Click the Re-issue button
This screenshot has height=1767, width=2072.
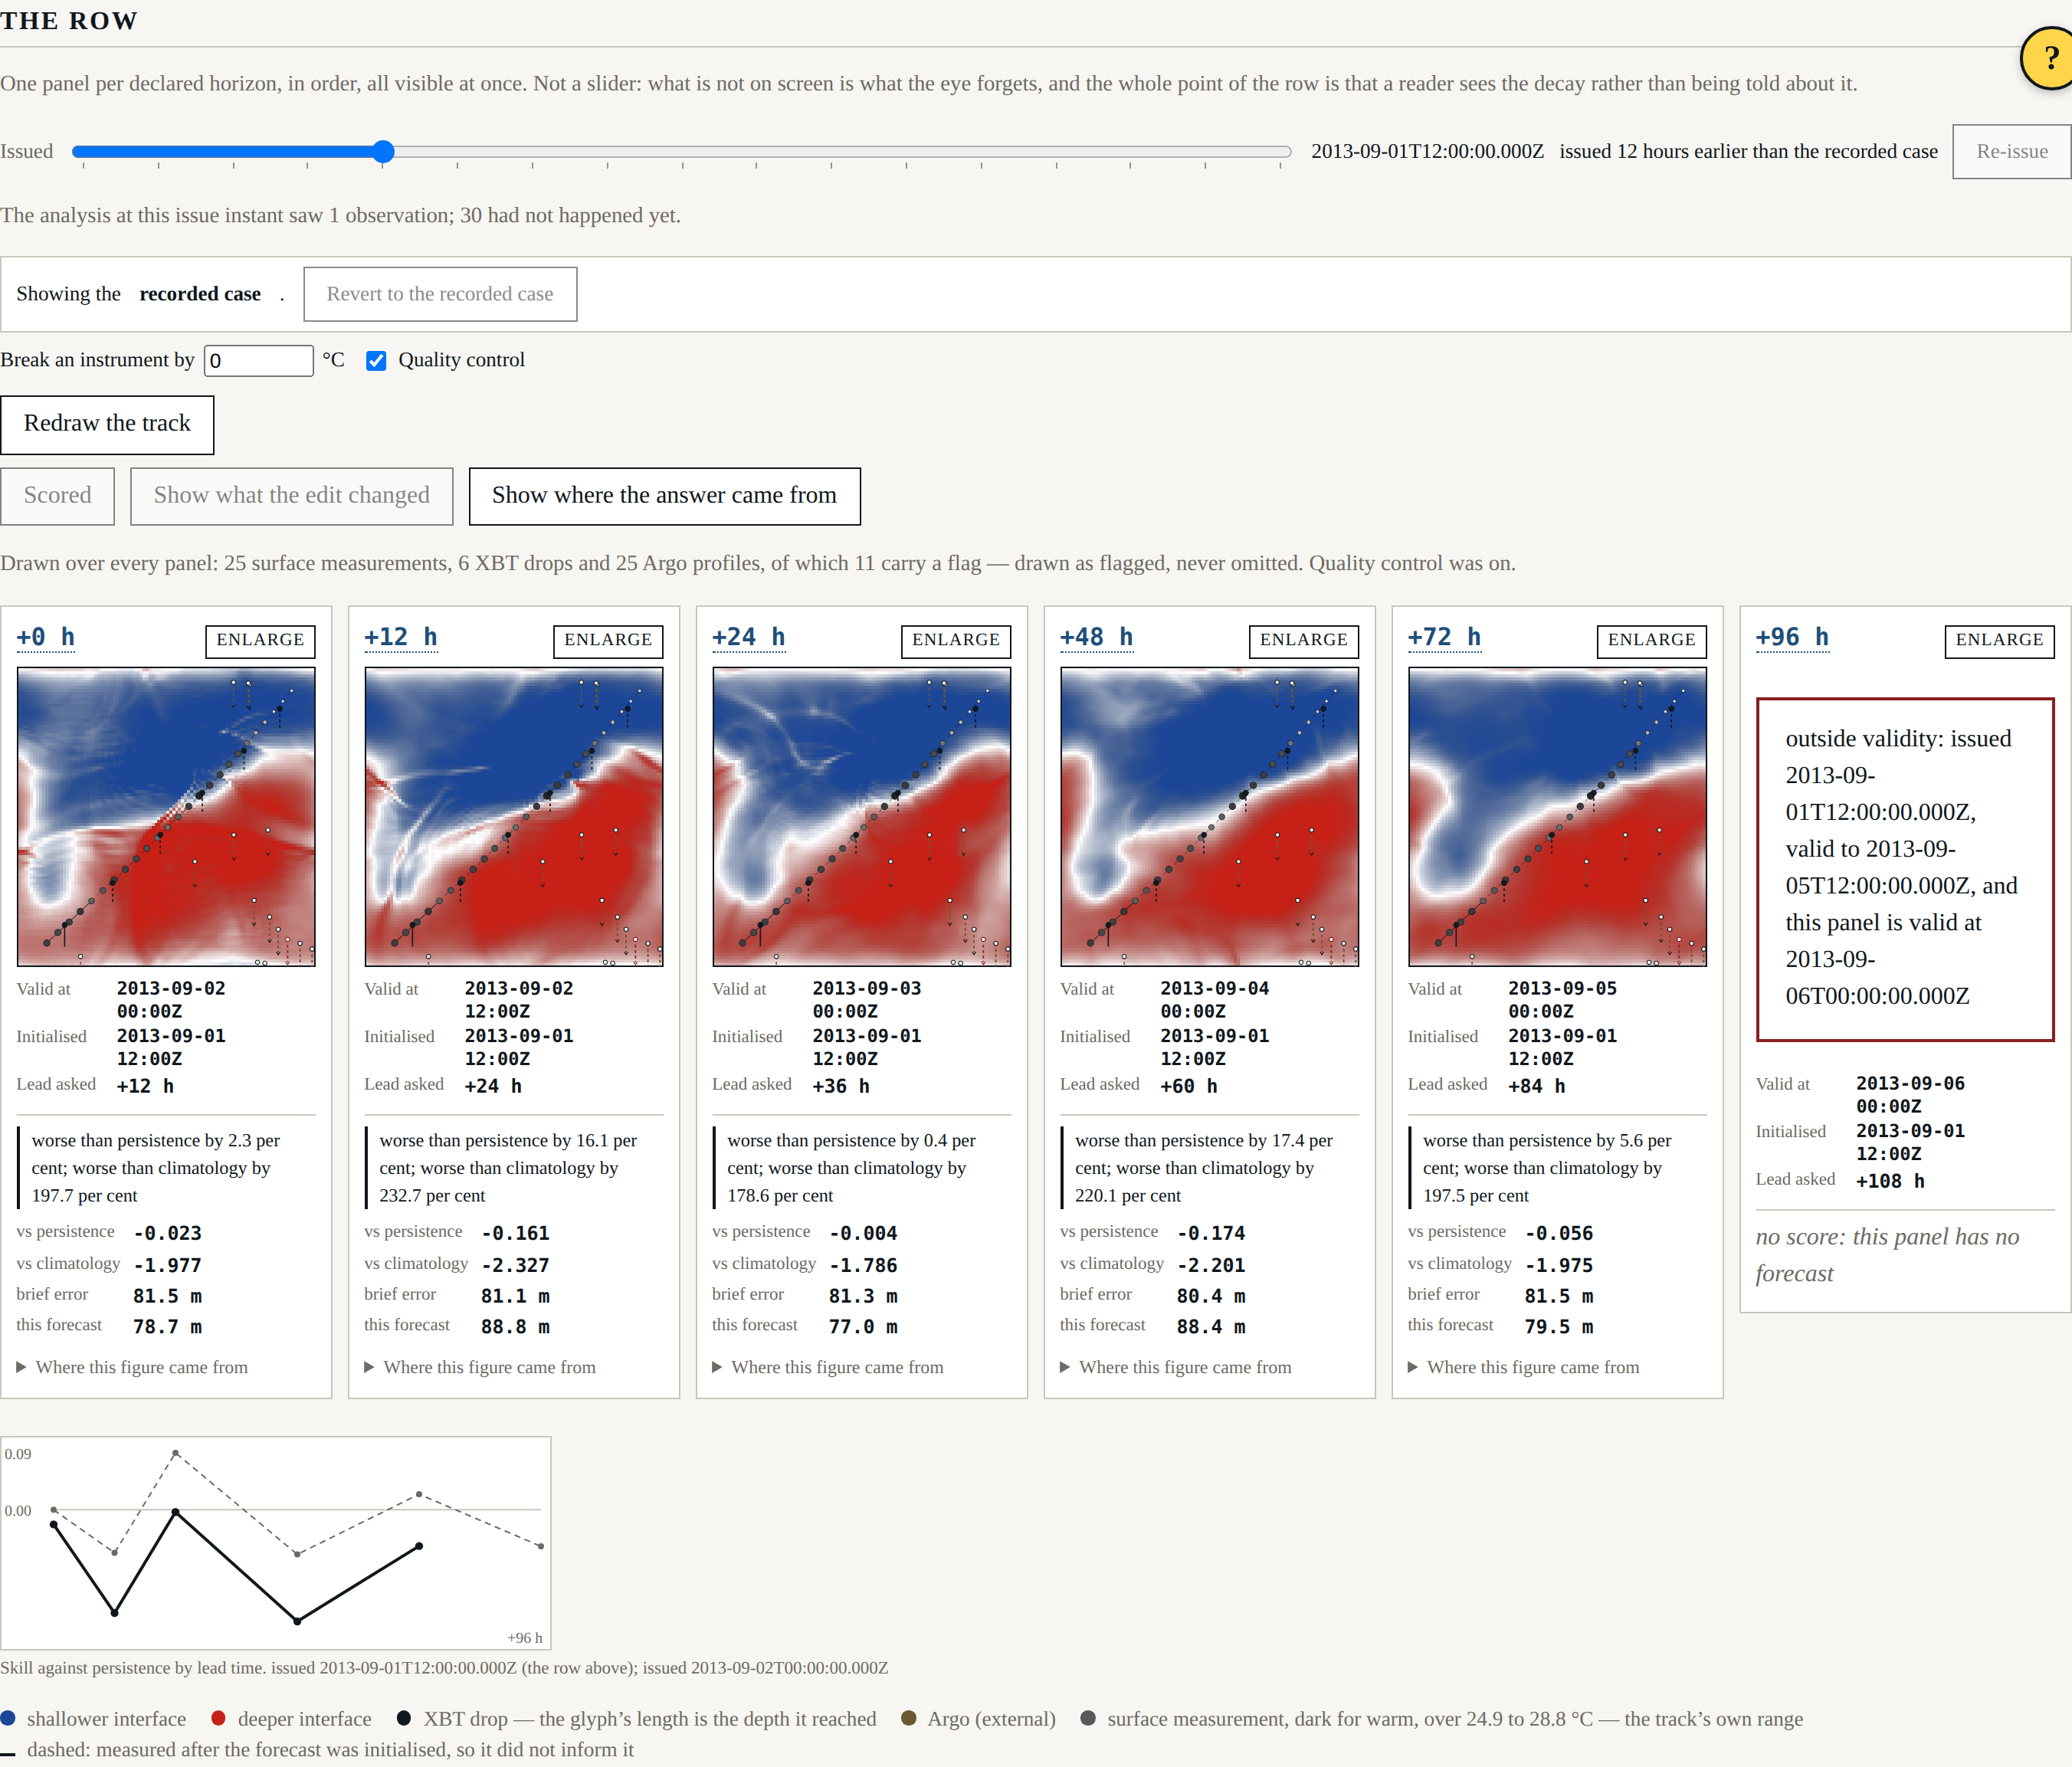(2011, 152)
